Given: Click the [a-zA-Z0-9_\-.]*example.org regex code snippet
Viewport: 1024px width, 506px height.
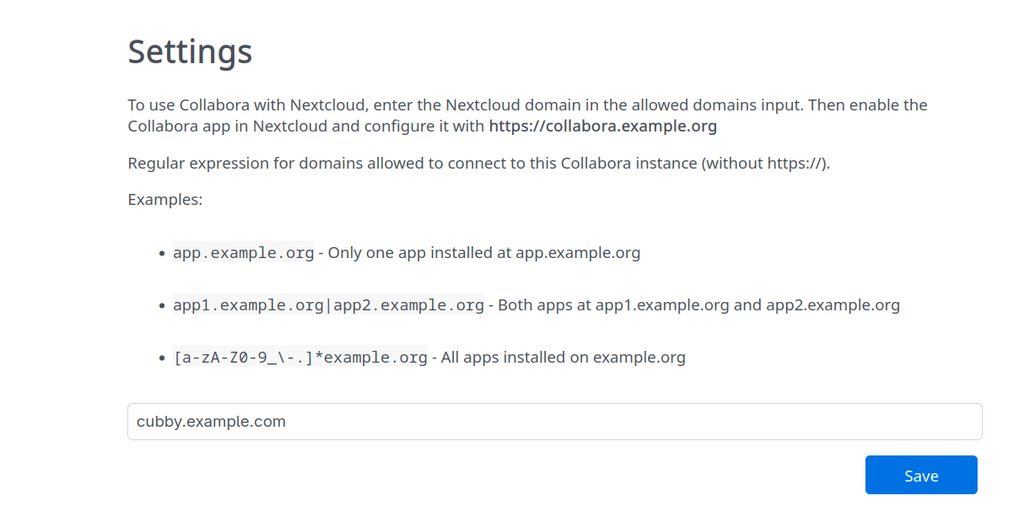Looking at the screenshot, I should 300,357.
